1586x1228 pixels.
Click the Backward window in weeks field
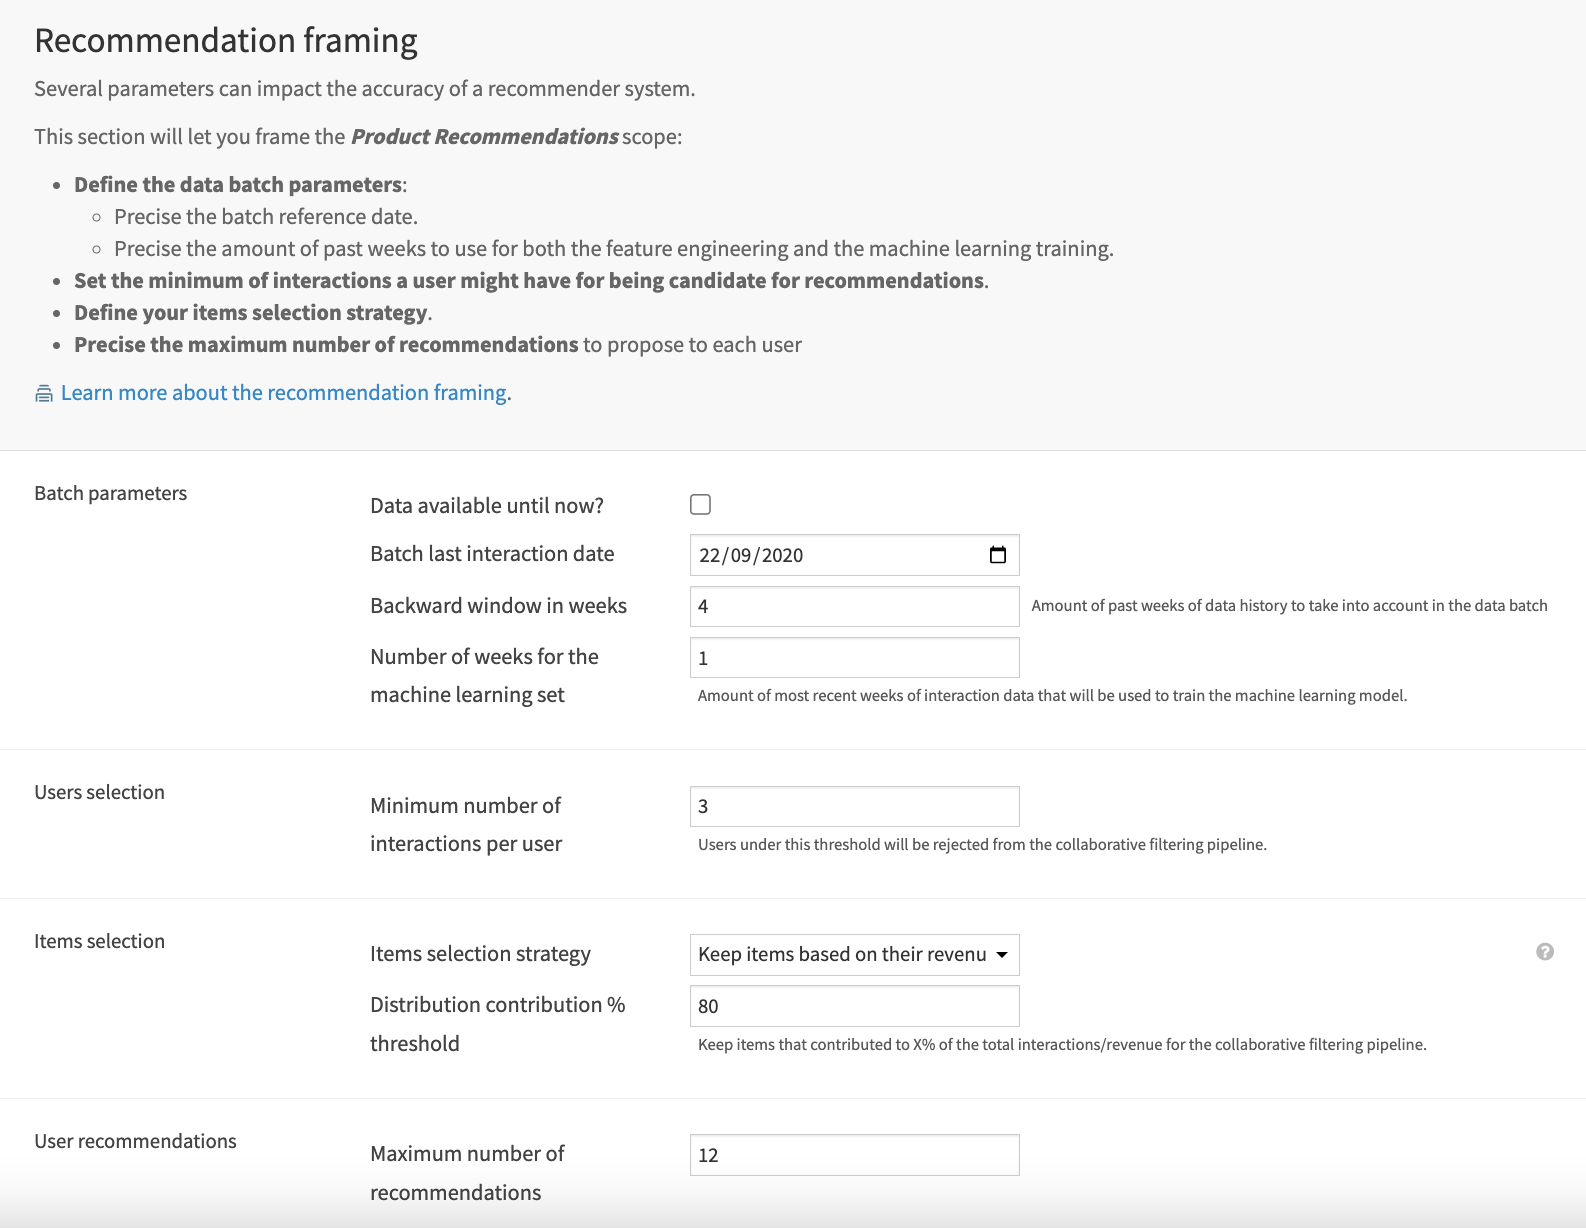(853, 605)
